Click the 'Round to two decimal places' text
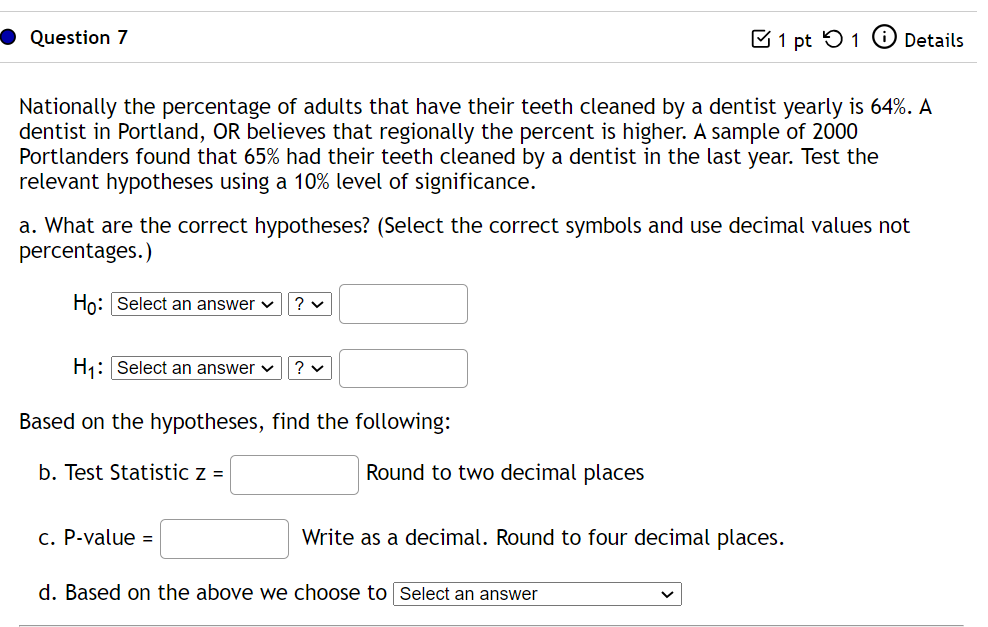This screenshot has height=627, width=988. tap(505, 473)
